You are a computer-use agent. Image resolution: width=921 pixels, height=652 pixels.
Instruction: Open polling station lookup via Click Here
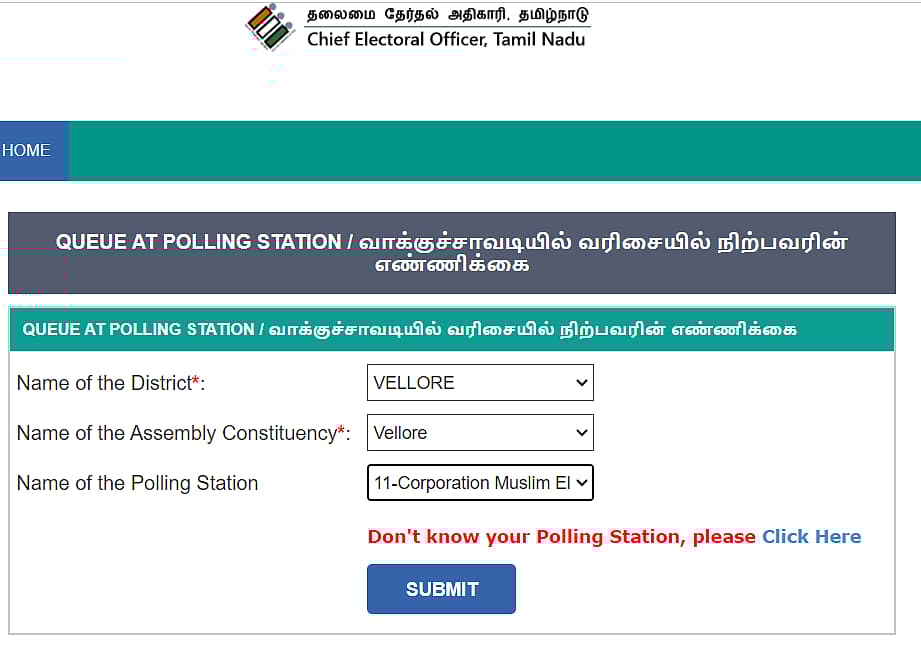tap(811, 536)
